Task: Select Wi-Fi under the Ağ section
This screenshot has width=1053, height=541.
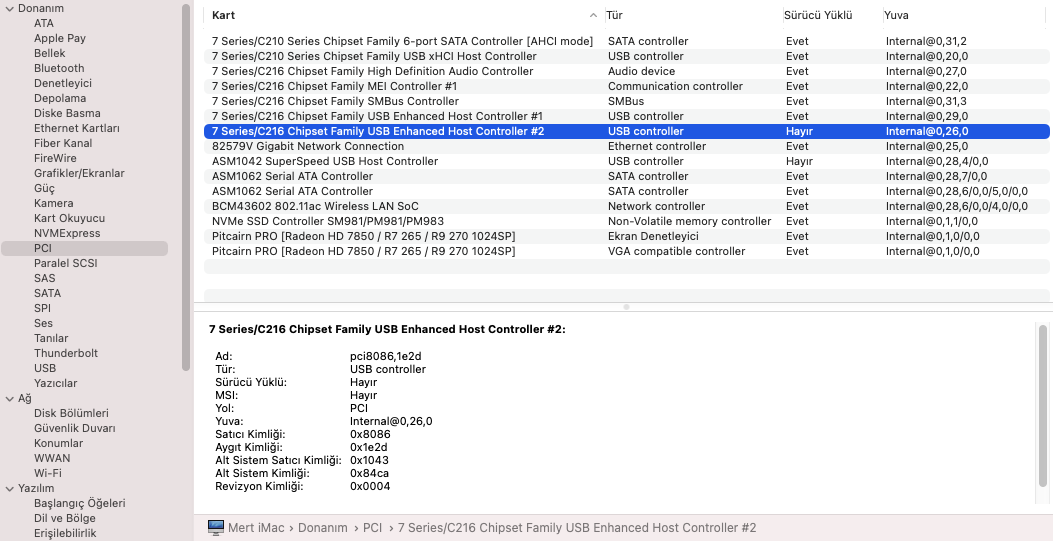Action: click(48, 473)
